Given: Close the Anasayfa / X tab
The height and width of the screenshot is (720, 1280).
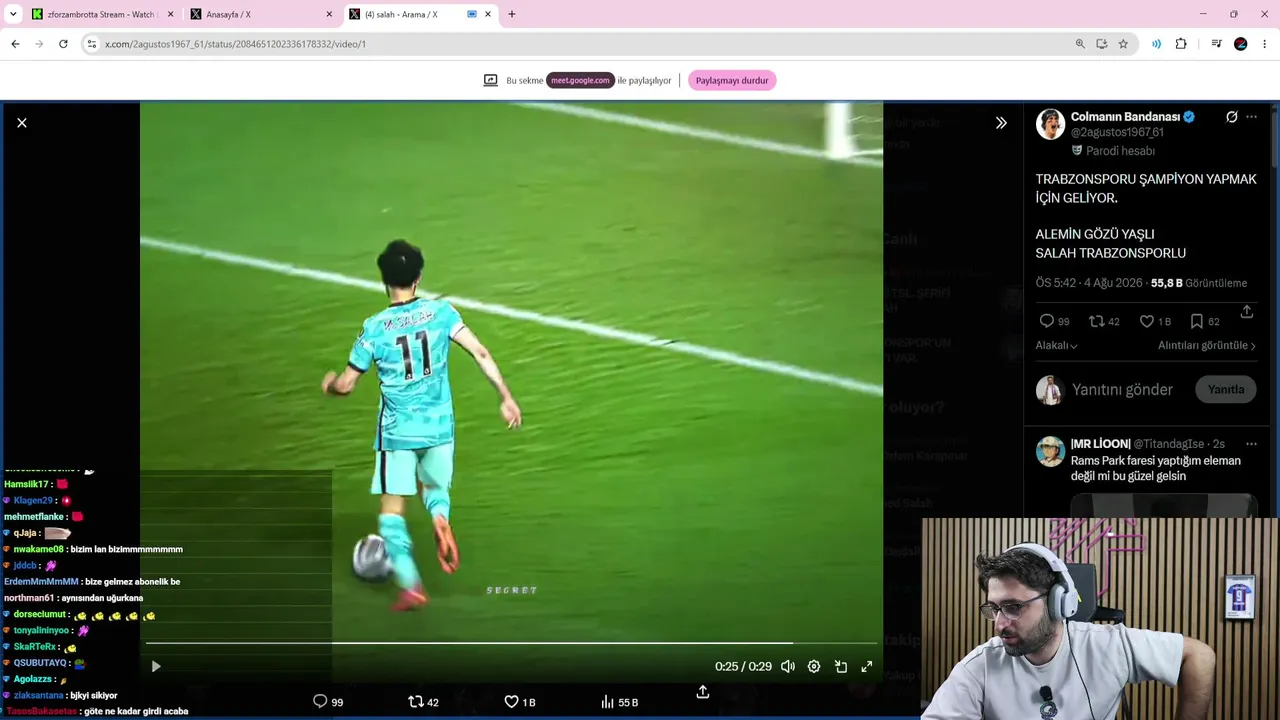Looking at the screenshot, I should click(x=329, y=14).
